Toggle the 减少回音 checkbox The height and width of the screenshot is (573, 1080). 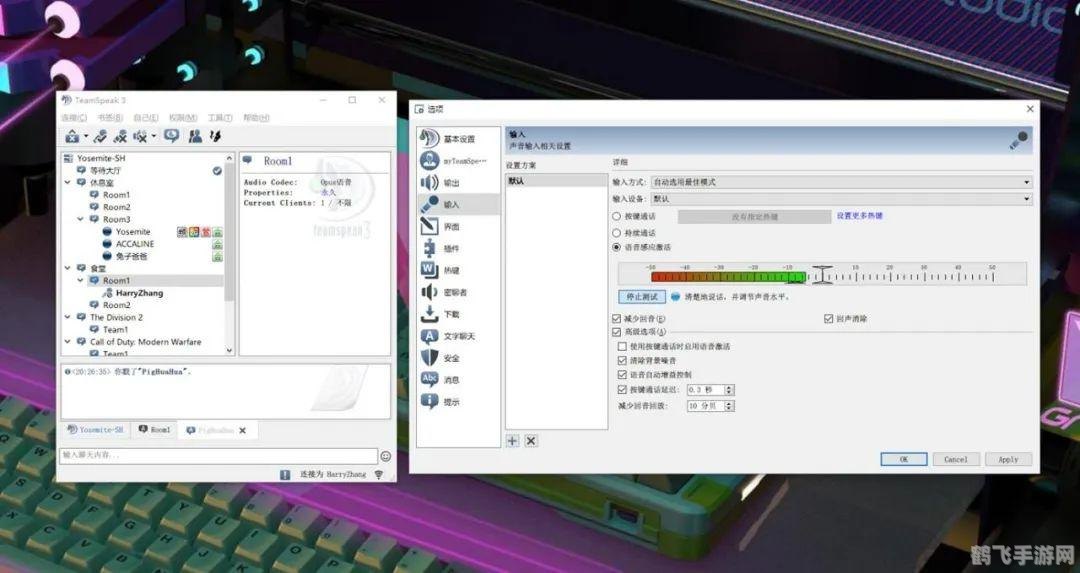[616, 319]
